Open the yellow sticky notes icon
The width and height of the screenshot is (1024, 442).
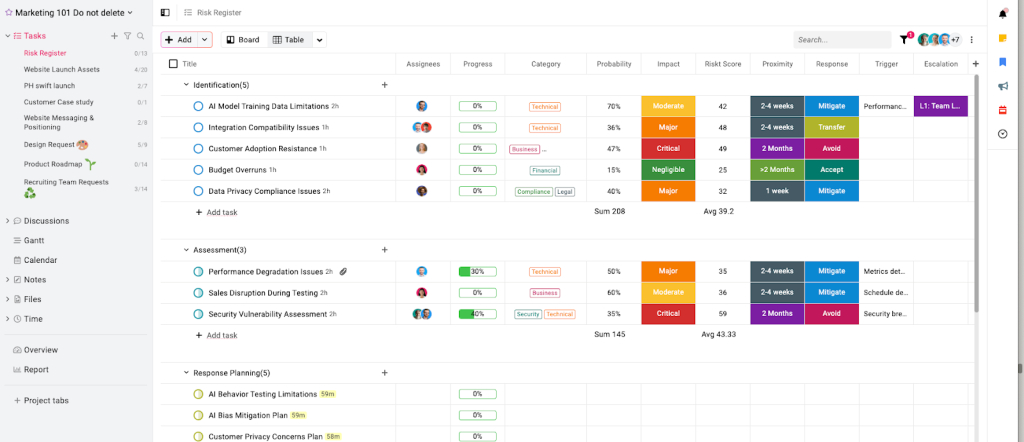tap(1002, 38)
